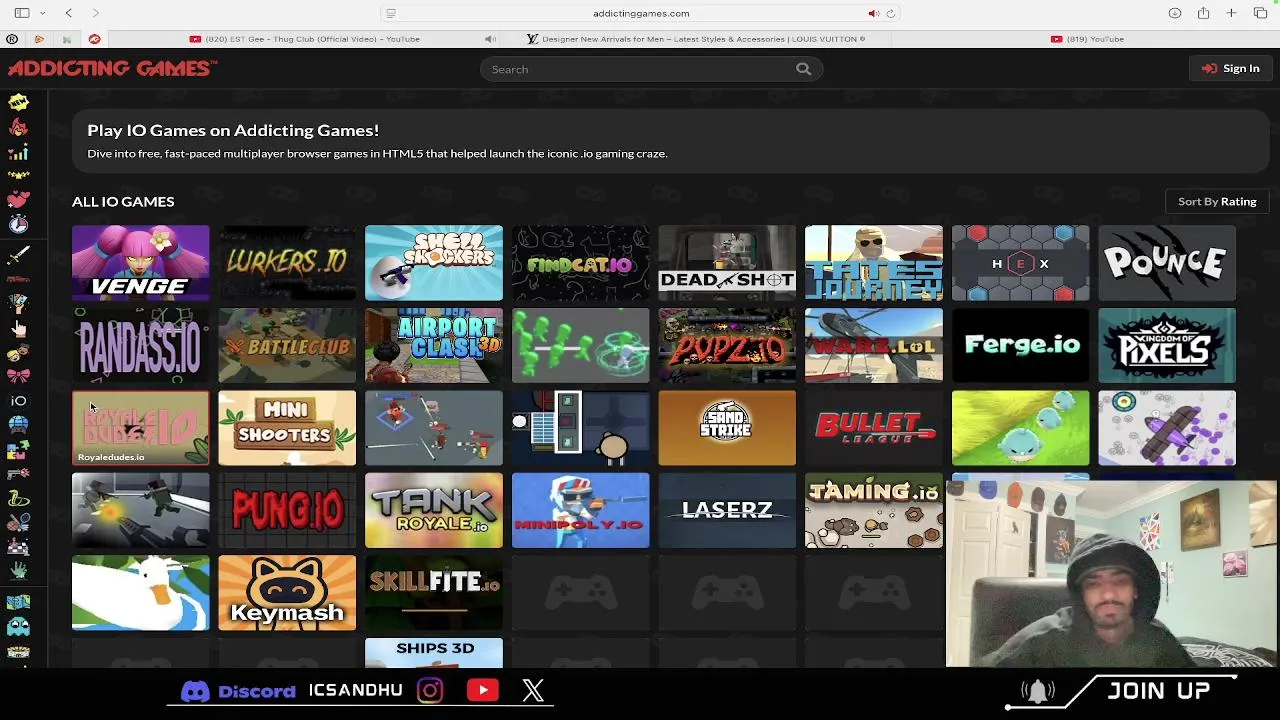Reload the addictinggames.com page
The height and width of the screenshot is (720, 1280).
click(890, 13)
